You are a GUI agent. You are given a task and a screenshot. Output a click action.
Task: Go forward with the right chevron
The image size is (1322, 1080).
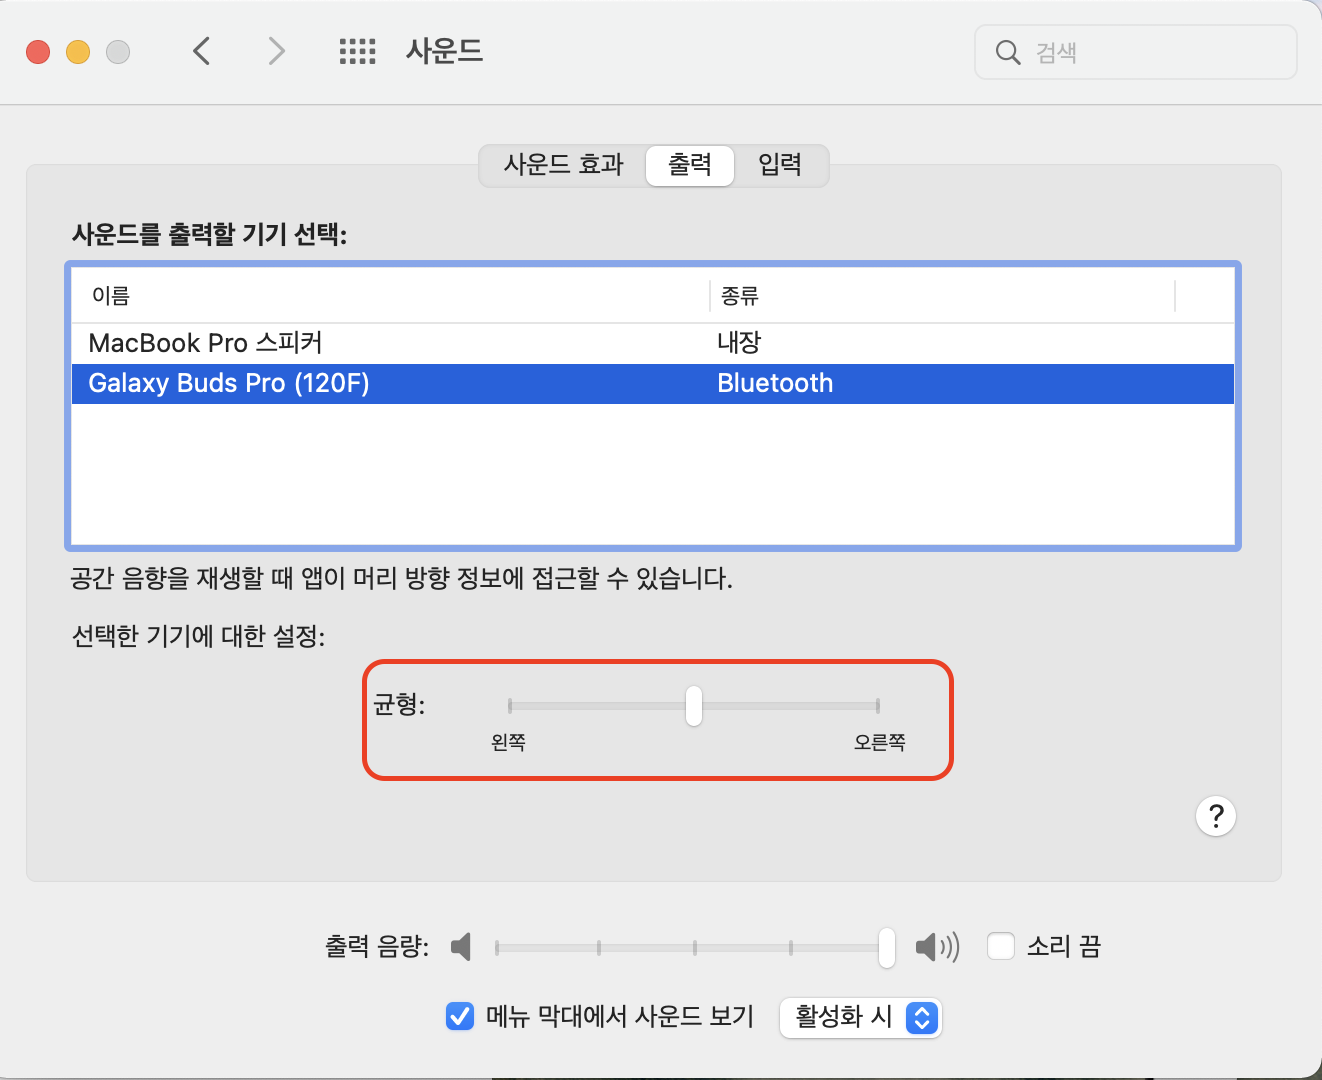(x=277, y=51)
